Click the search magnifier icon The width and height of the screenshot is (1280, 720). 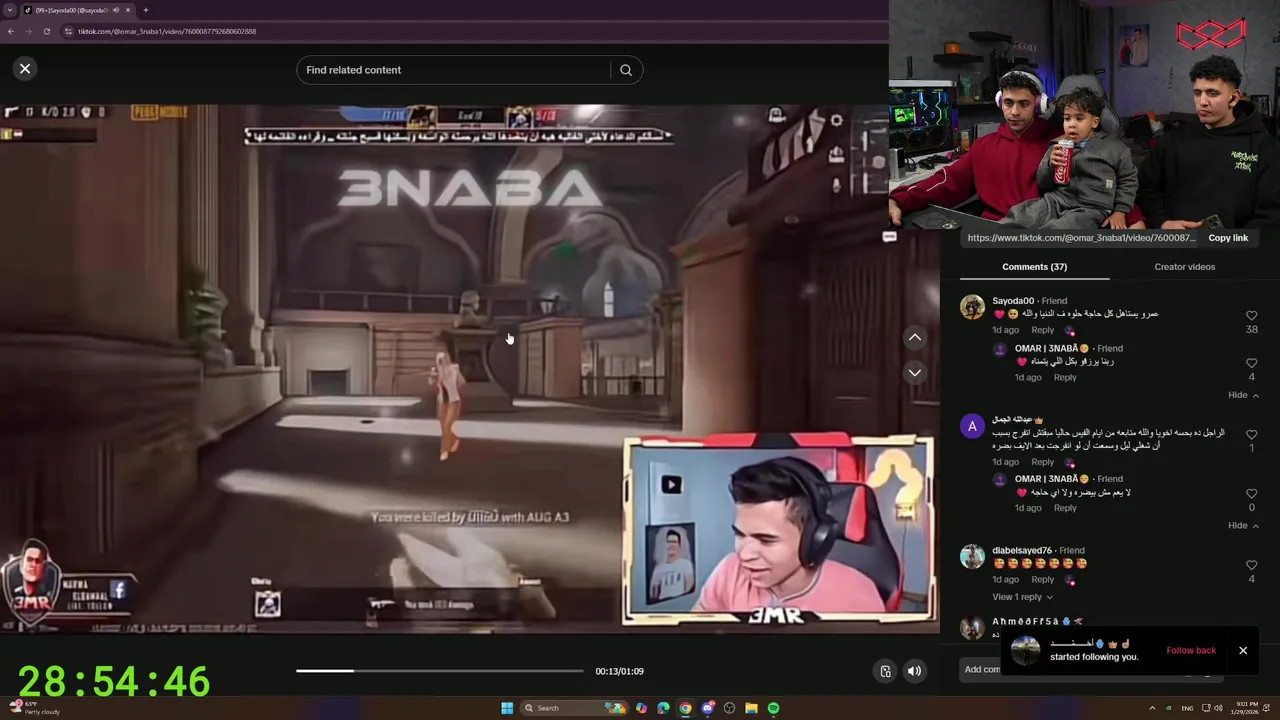click(x=626, y=70)
